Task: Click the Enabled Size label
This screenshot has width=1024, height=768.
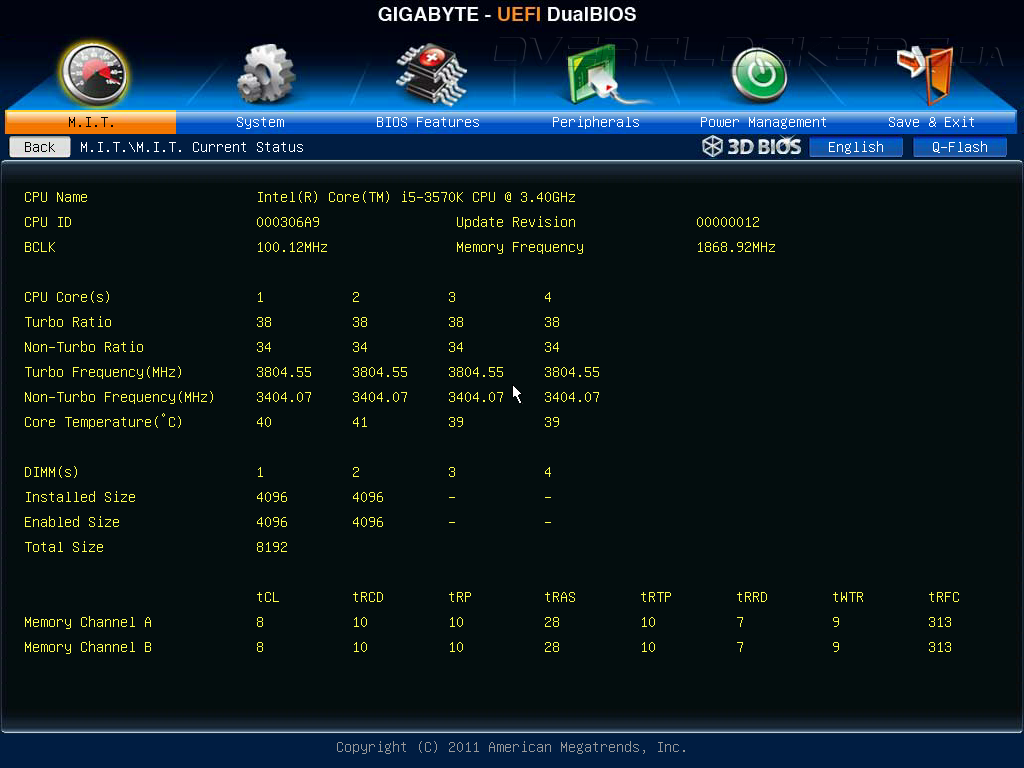Action: click(72, 522)
